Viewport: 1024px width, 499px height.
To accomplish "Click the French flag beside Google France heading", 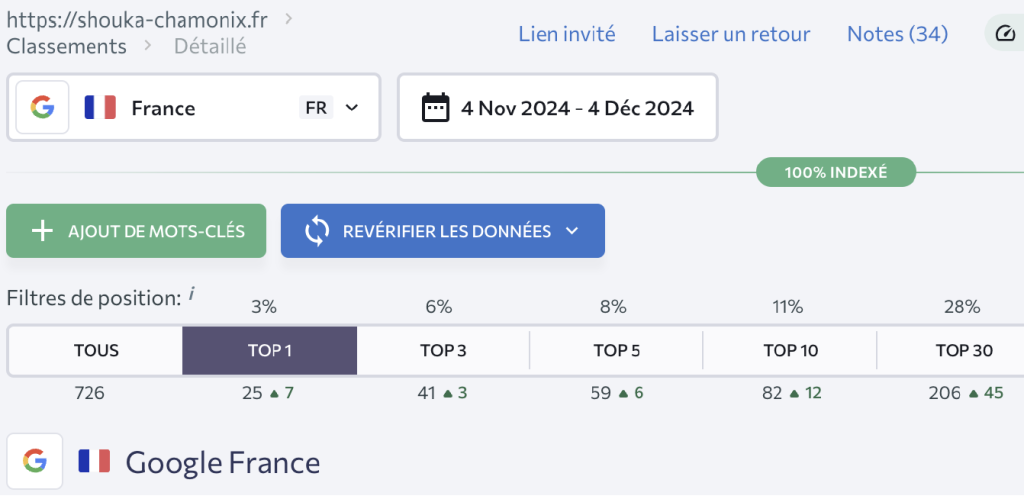I will (94, 461).
